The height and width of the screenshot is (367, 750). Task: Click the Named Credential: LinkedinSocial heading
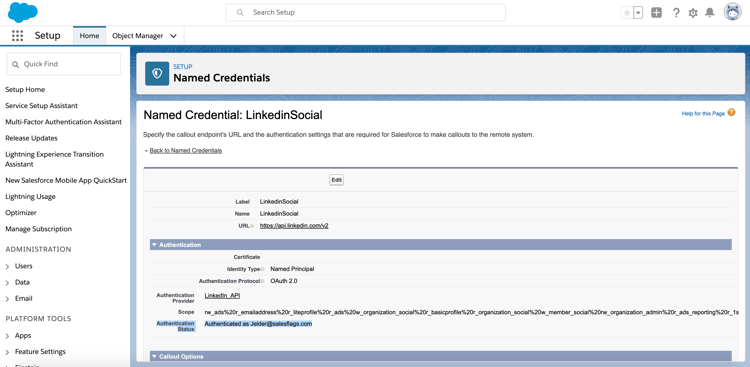[233, 115]
